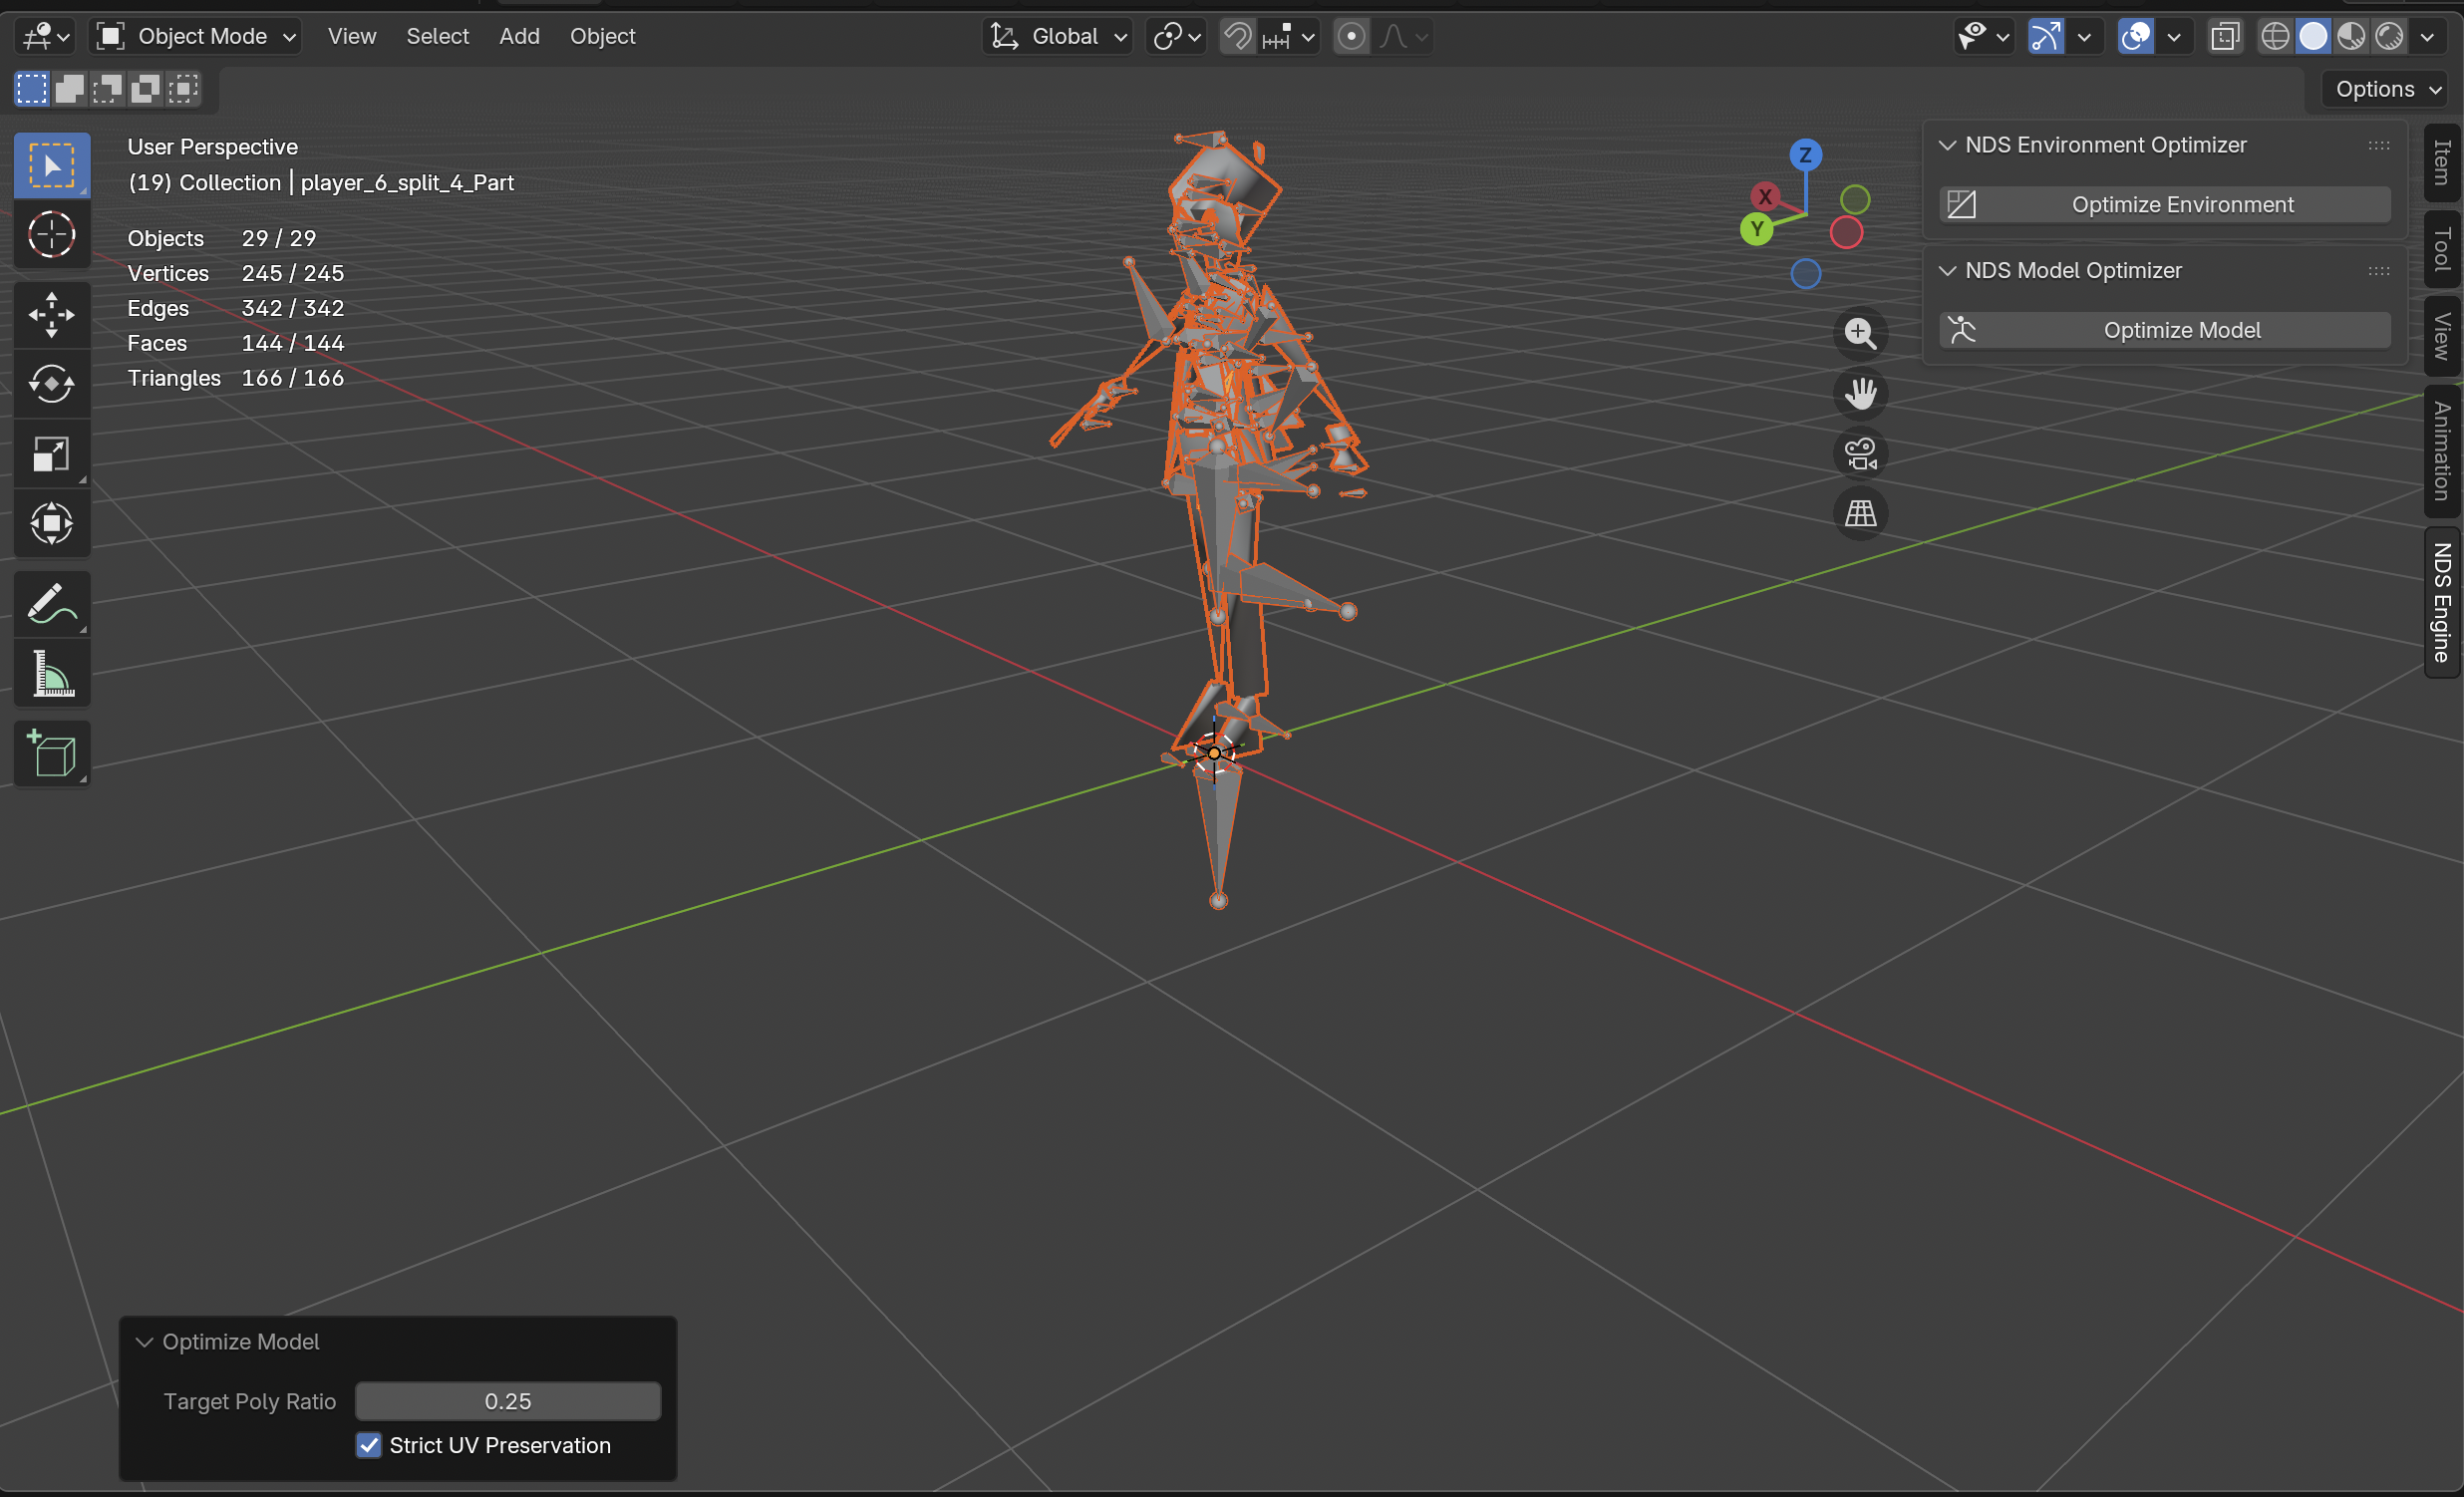Collapse the NDS Model Optimizer panel
This screenshot has width=2464, height=1497.
click(x=1947, y=271)
